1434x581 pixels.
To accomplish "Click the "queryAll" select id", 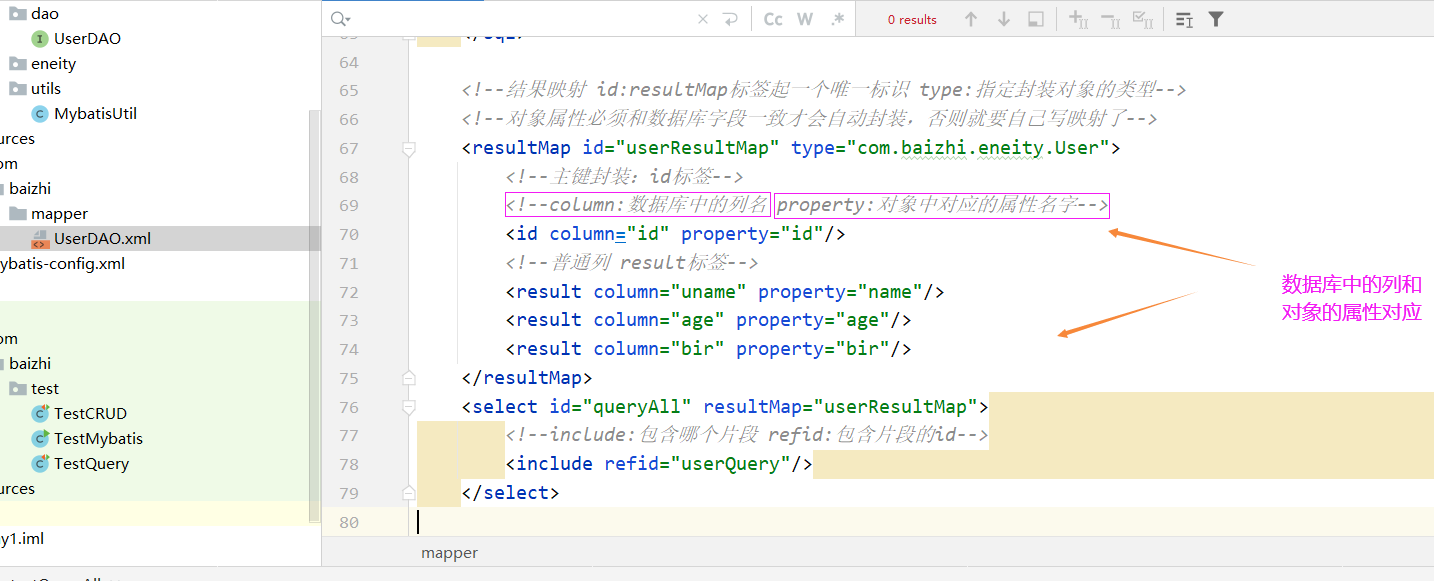I will (x=637, y=407).
